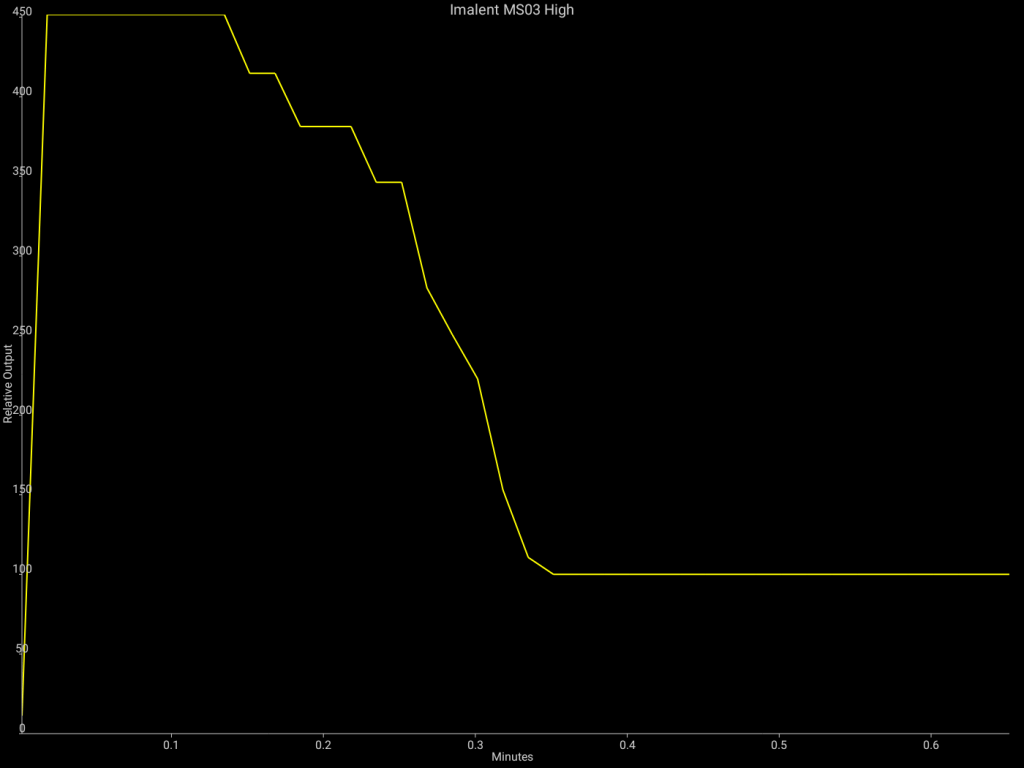Click where the yellow line flattens near 100
1024x768 pixels.
[553, 574]
